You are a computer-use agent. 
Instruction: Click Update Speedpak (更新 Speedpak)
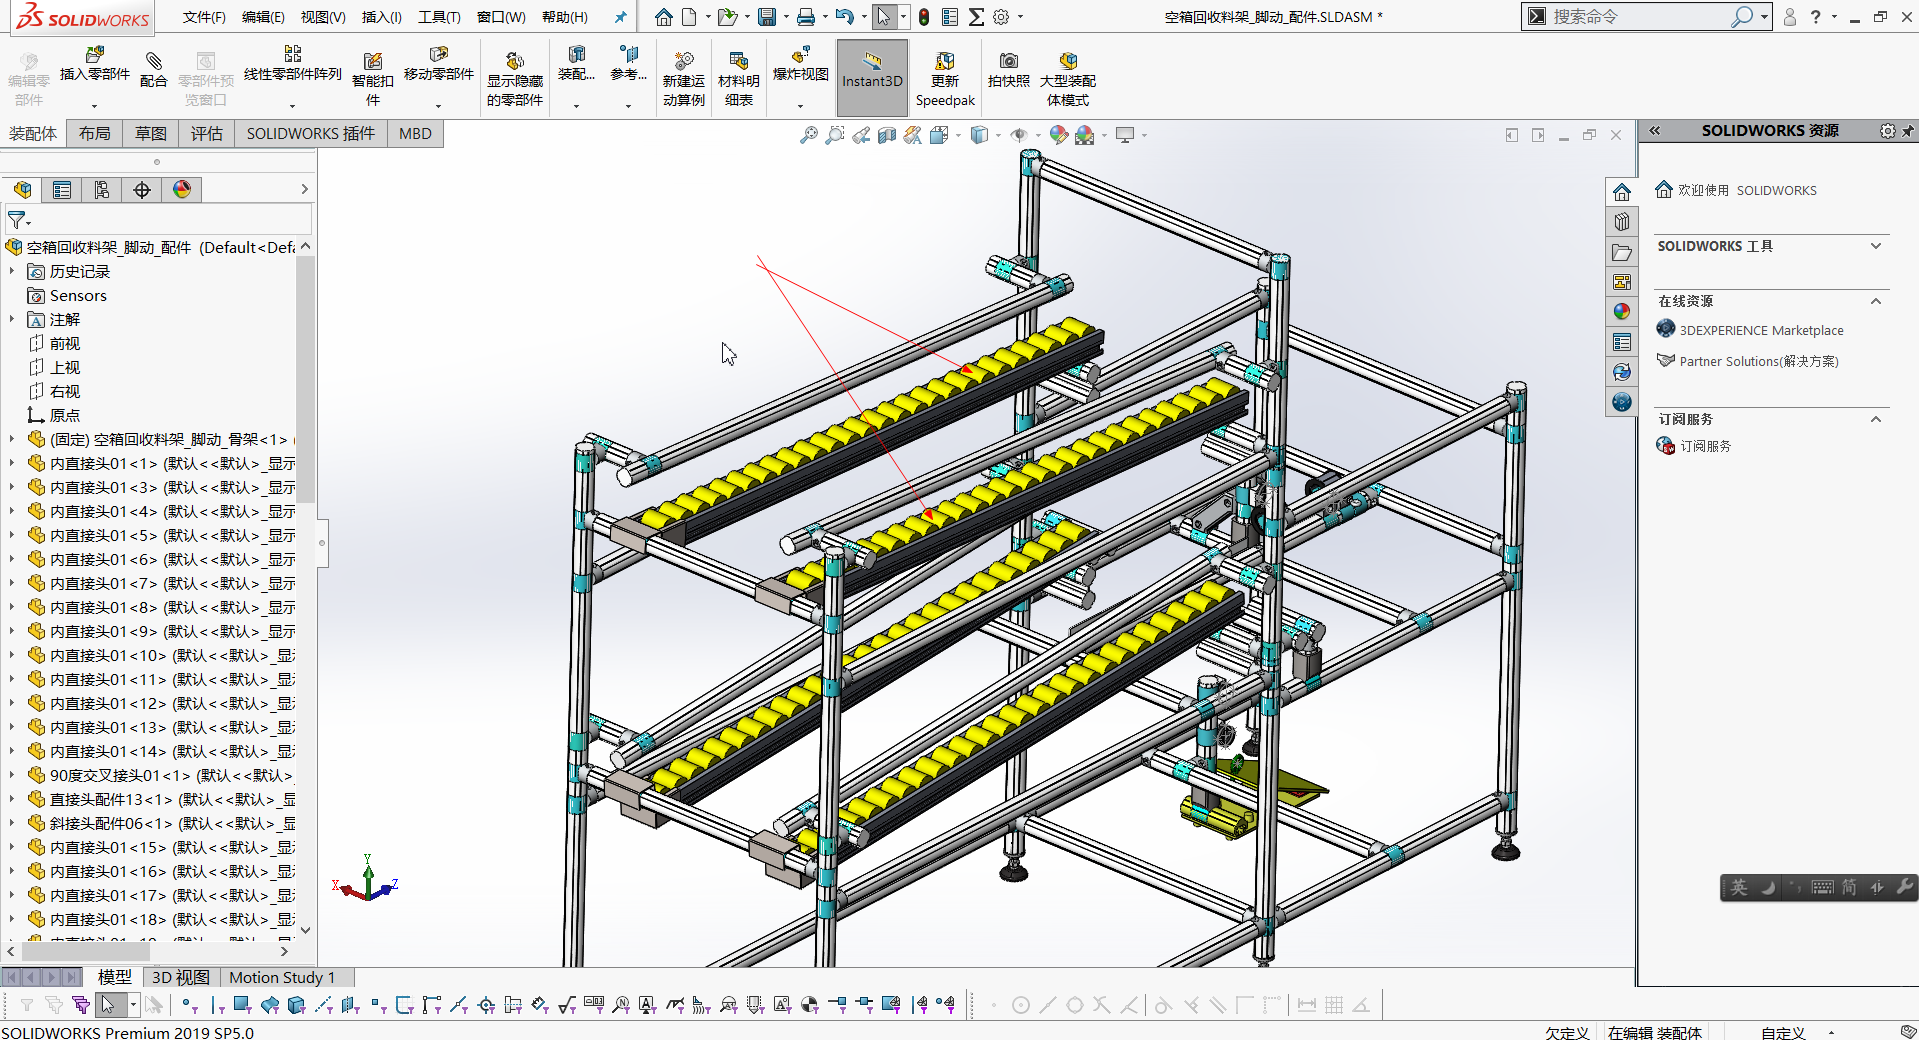point(945,78)
